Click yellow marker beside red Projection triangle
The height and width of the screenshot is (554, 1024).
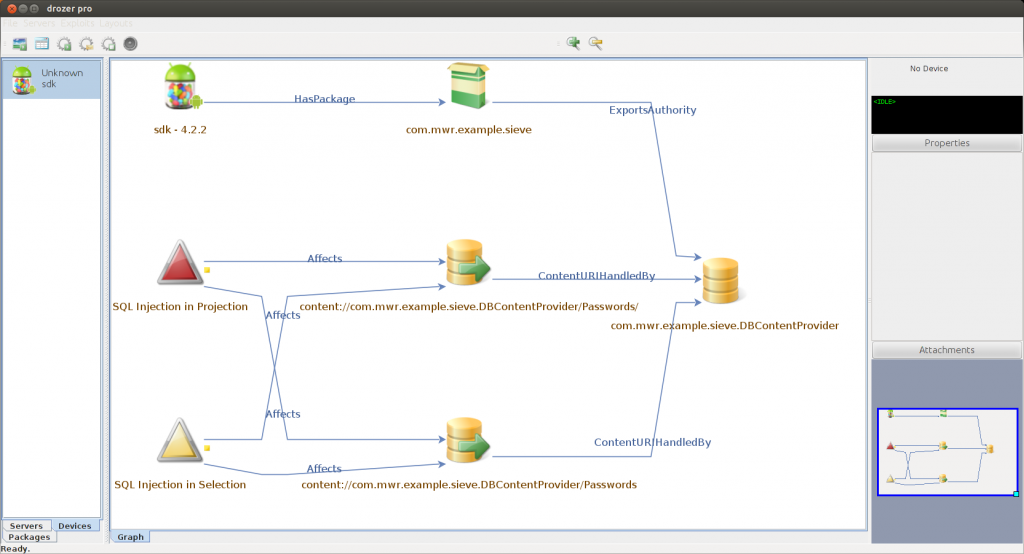pyautogui.click(x=207, y=270)
